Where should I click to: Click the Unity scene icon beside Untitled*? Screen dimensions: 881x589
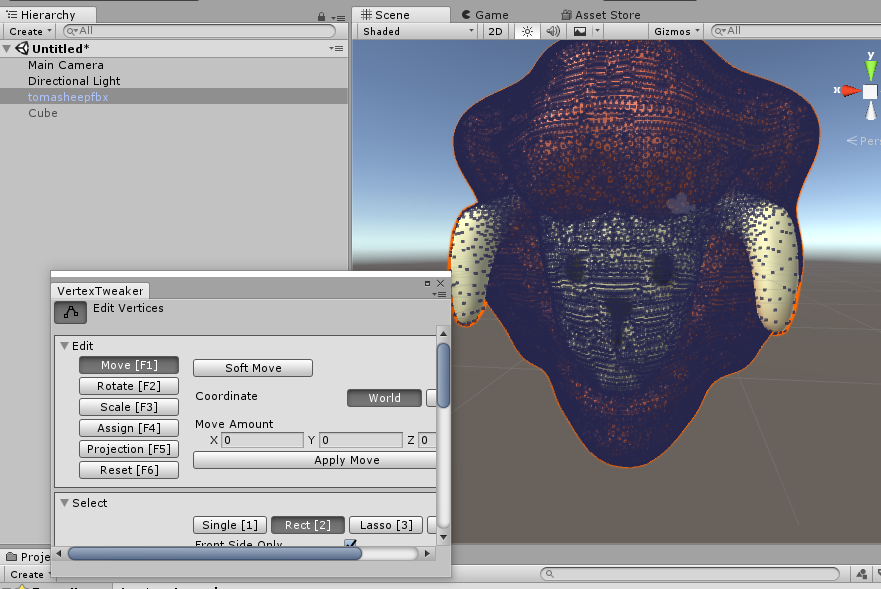(x=22, y=48)
